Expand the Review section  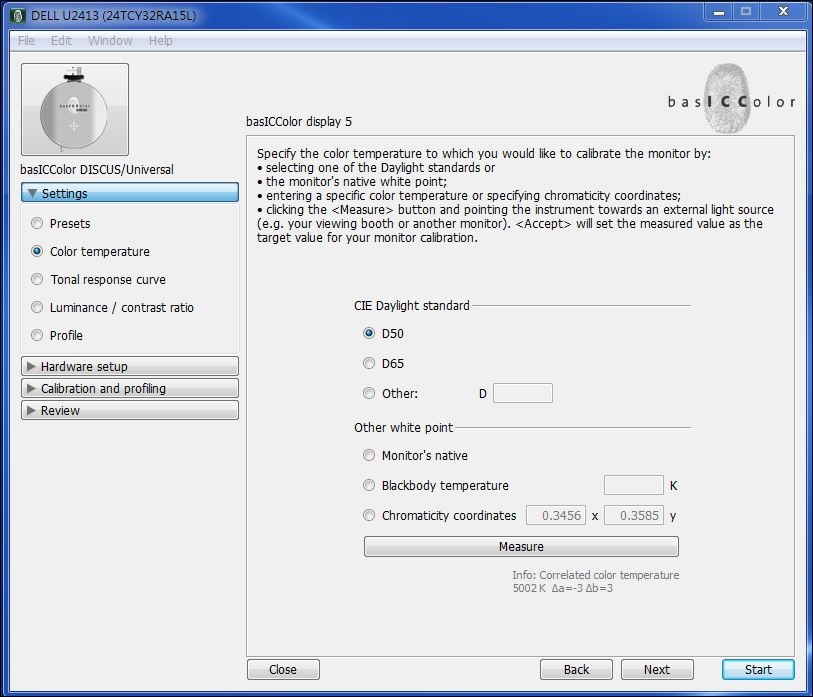click(130, 410)
